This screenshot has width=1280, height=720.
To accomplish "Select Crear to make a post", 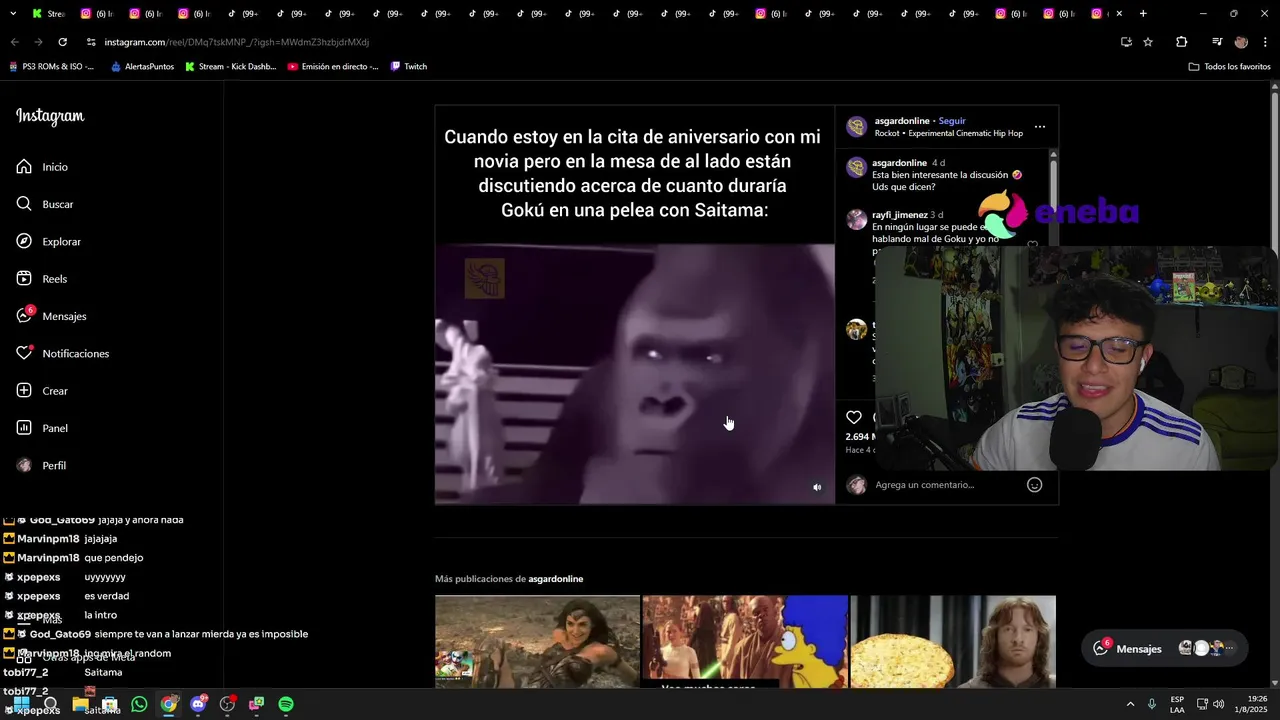I will (x=42, y=391).
